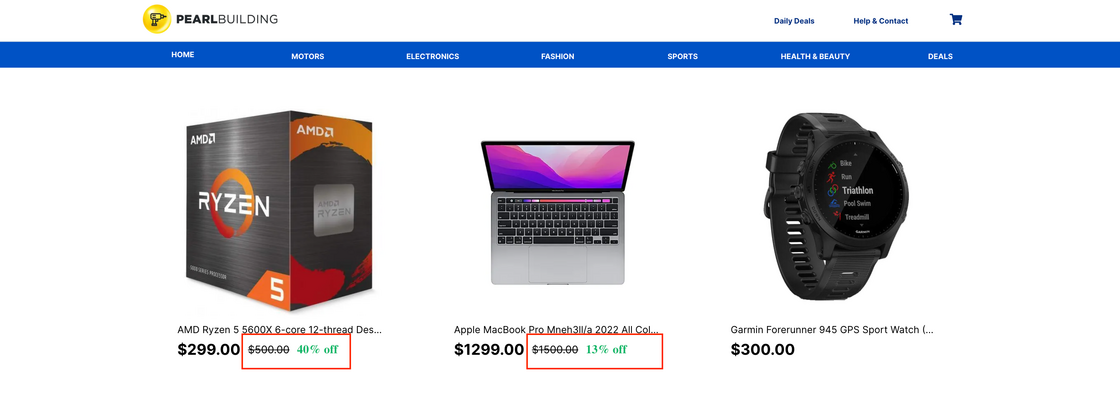
Task: Click the Apple MacBook Pro product title
Action: point(556,329)
